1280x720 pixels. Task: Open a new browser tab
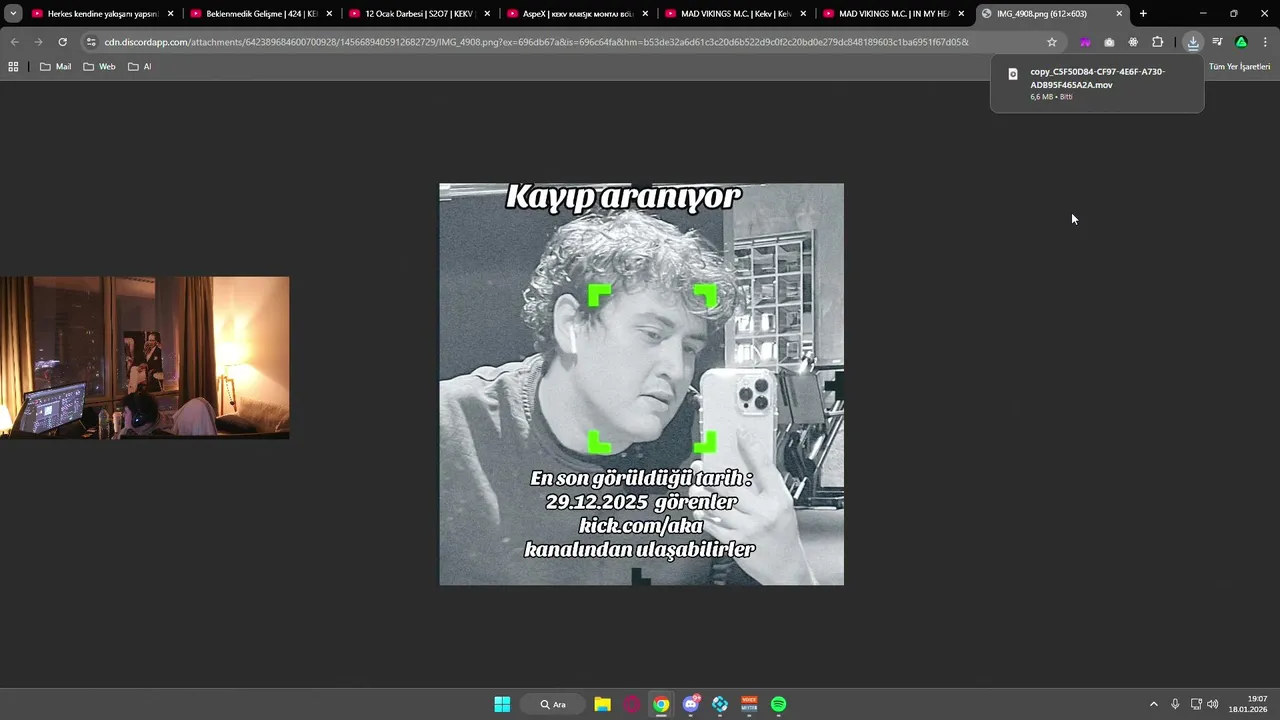pos(1143,14)
